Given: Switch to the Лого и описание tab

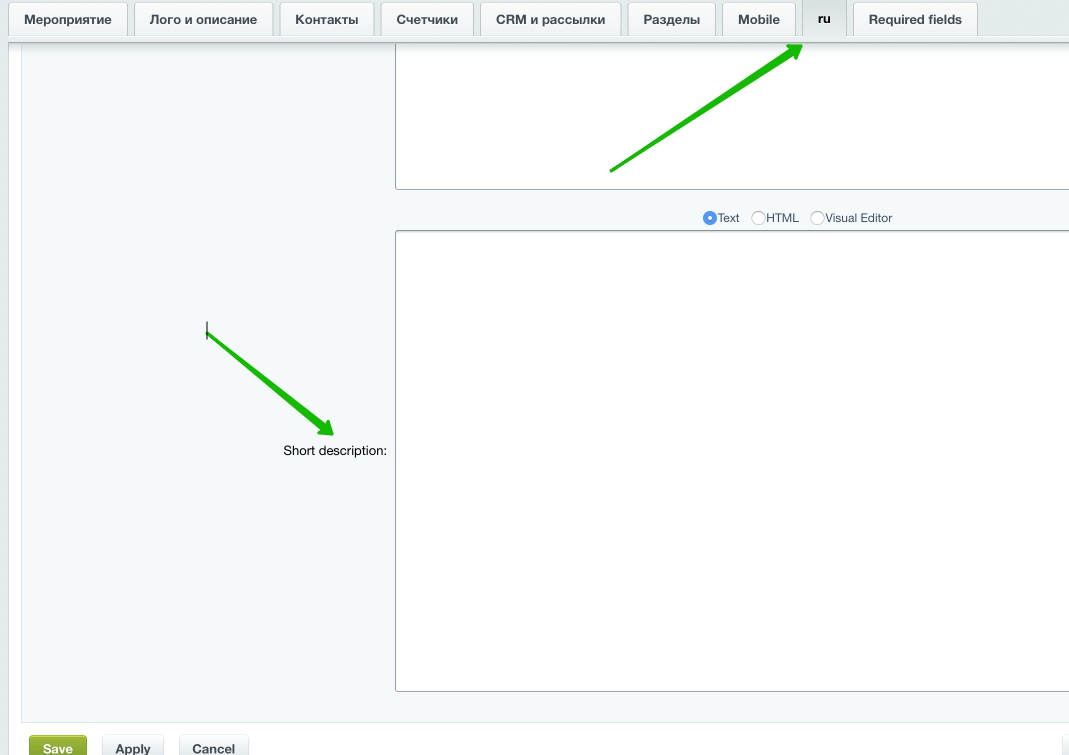Looking at the screenshot, I should coord(203,19).
